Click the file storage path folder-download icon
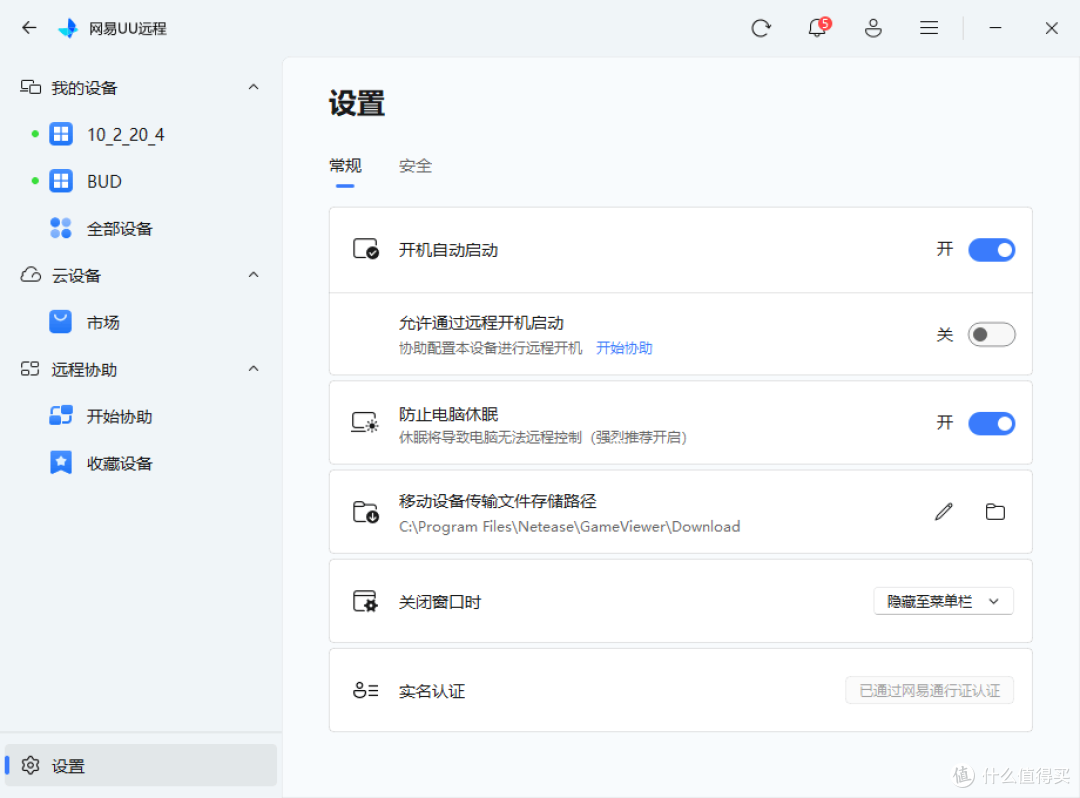This screenshot has height=798, width=1080. [x=366, y=512]
